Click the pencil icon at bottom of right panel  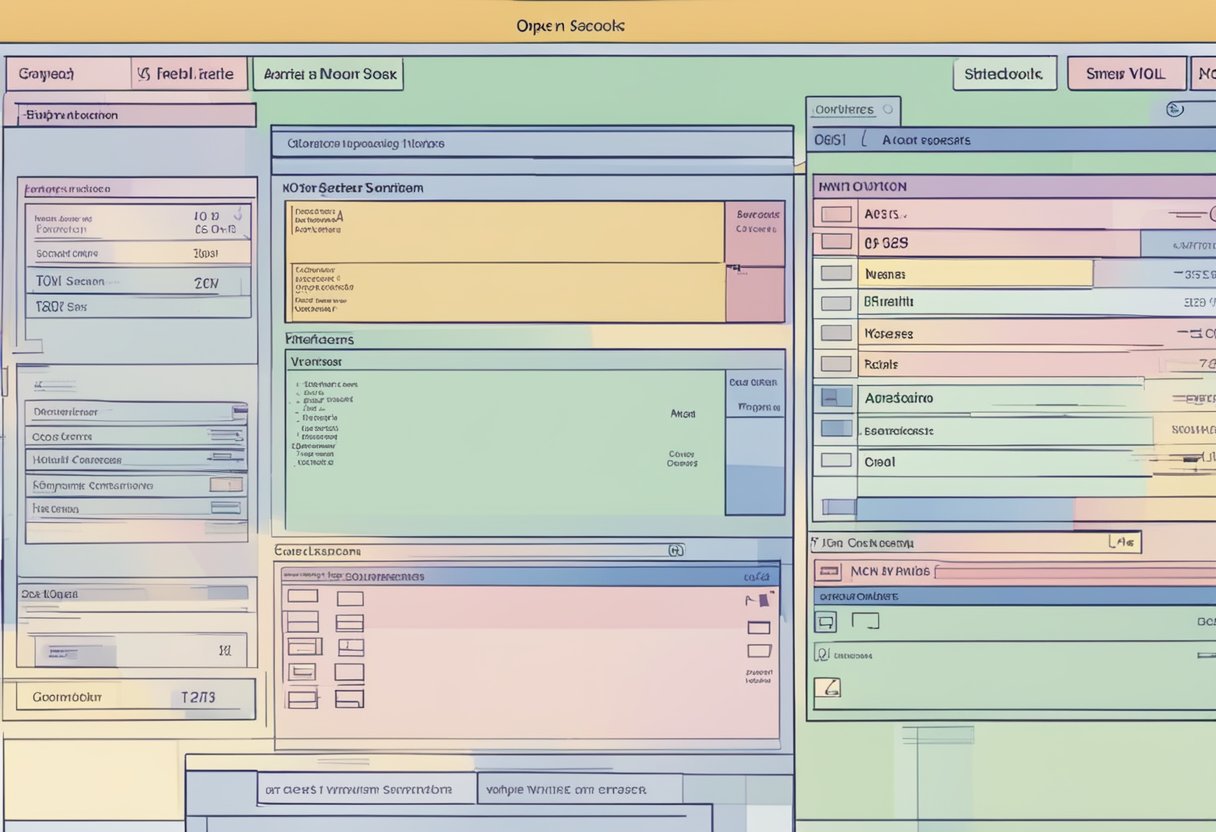[826, 687]
